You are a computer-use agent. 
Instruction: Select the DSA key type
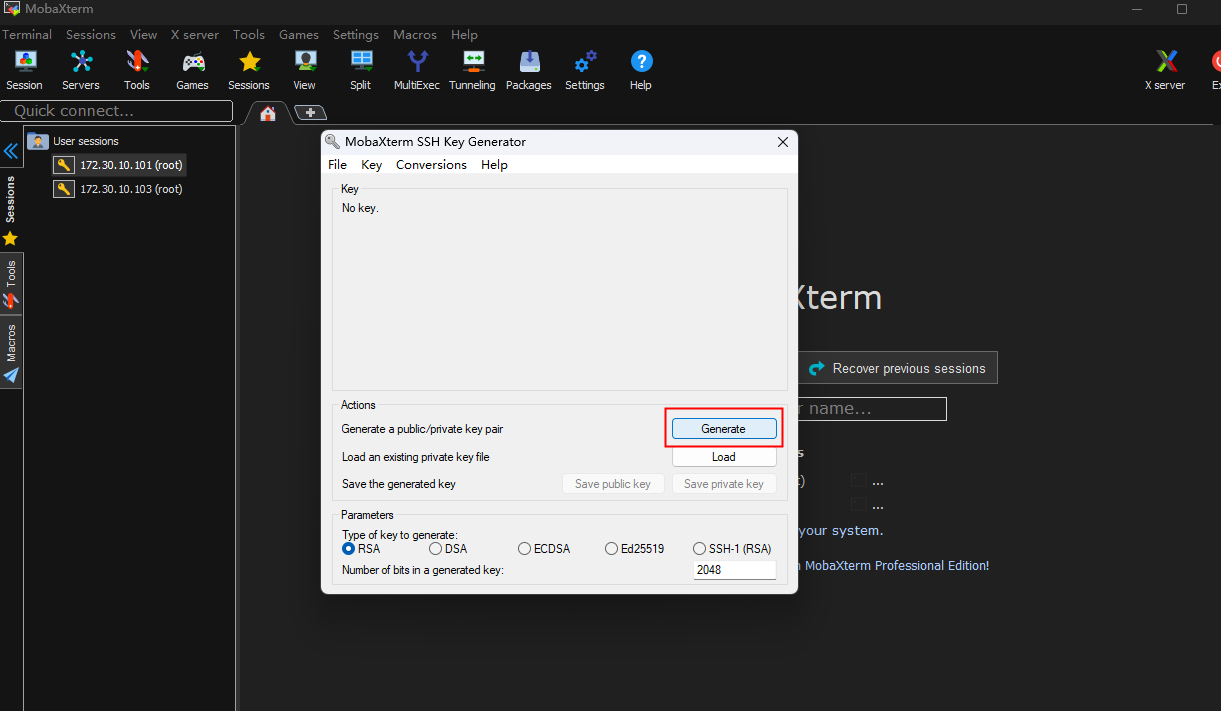point(448,549)
